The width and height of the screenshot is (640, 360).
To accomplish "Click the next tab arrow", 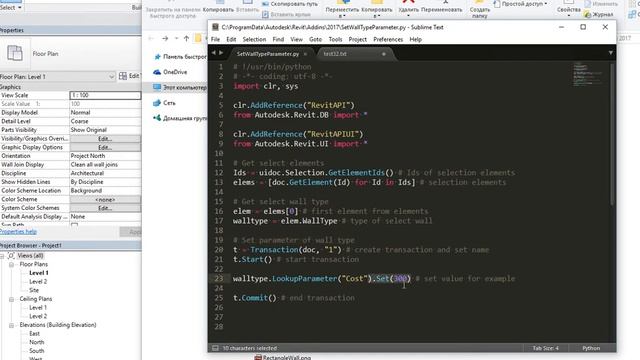I will click(221, 53).
